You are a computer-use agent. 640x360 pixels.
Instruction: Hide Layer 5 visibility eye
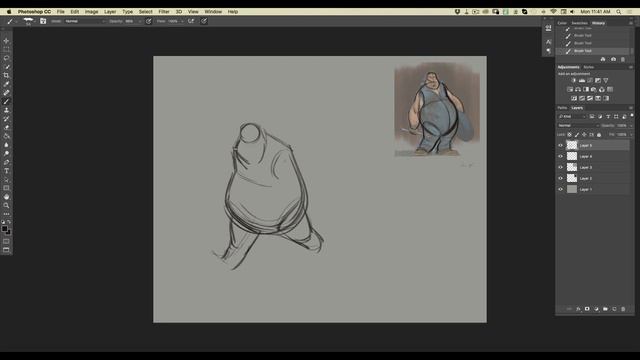pyautogui.click(x=560, y=145)
